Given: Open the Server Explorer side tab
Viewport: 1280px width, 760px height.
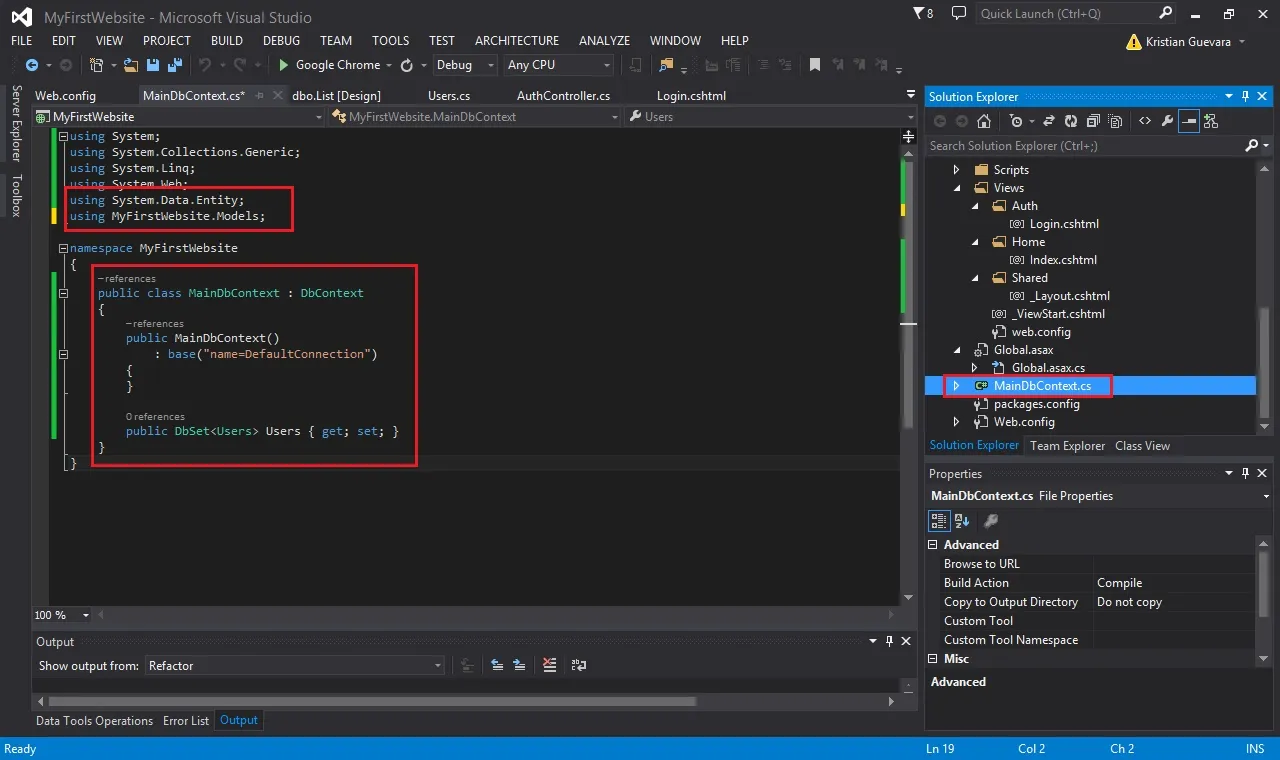Looking at the screenshot, I should tap(16, 124).
